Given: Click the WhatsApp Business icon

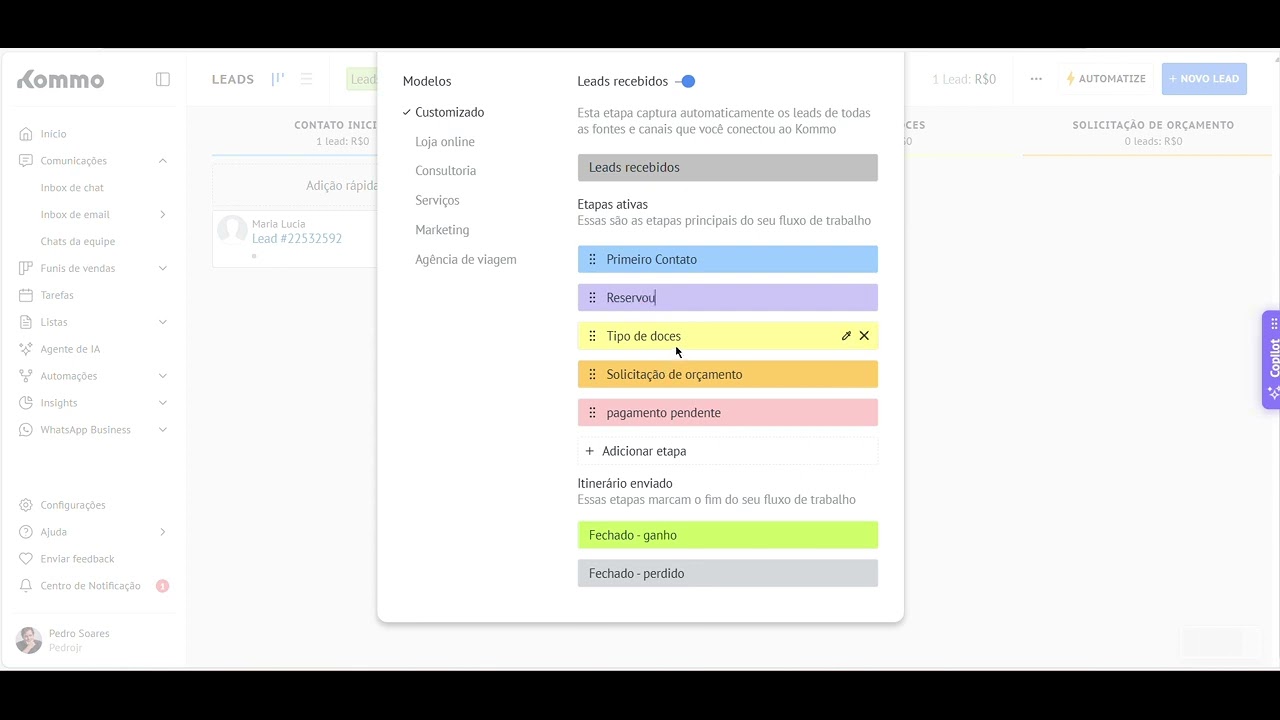Looking at the screenshot, I should (26, 430).
